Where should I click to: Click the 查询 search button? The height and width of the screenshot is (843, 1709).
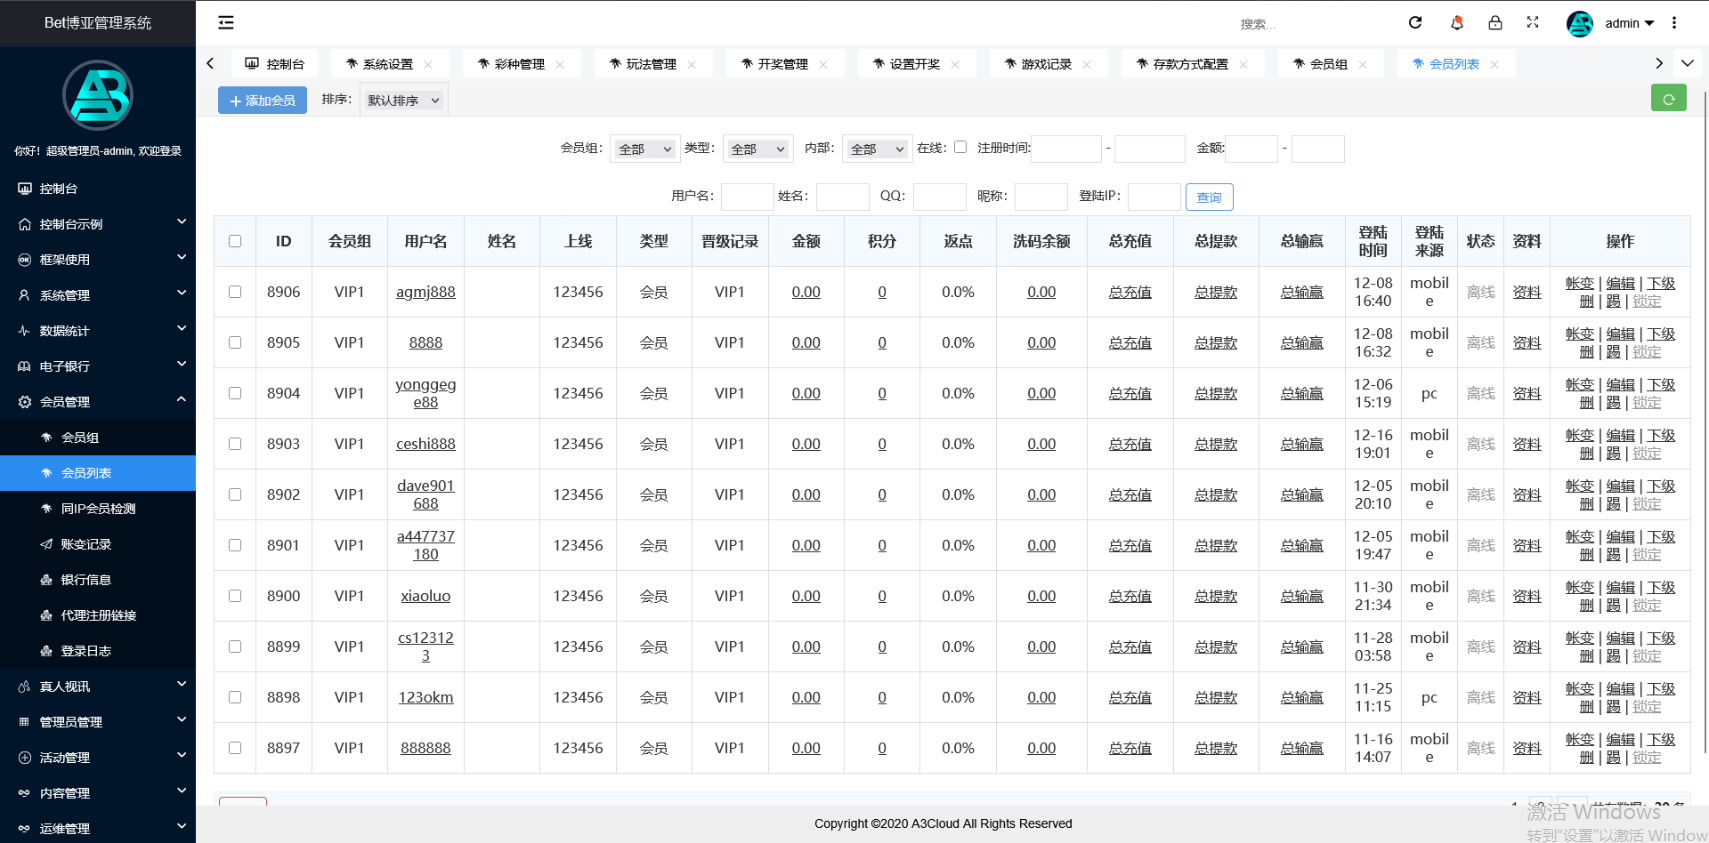pos(1209,197)
